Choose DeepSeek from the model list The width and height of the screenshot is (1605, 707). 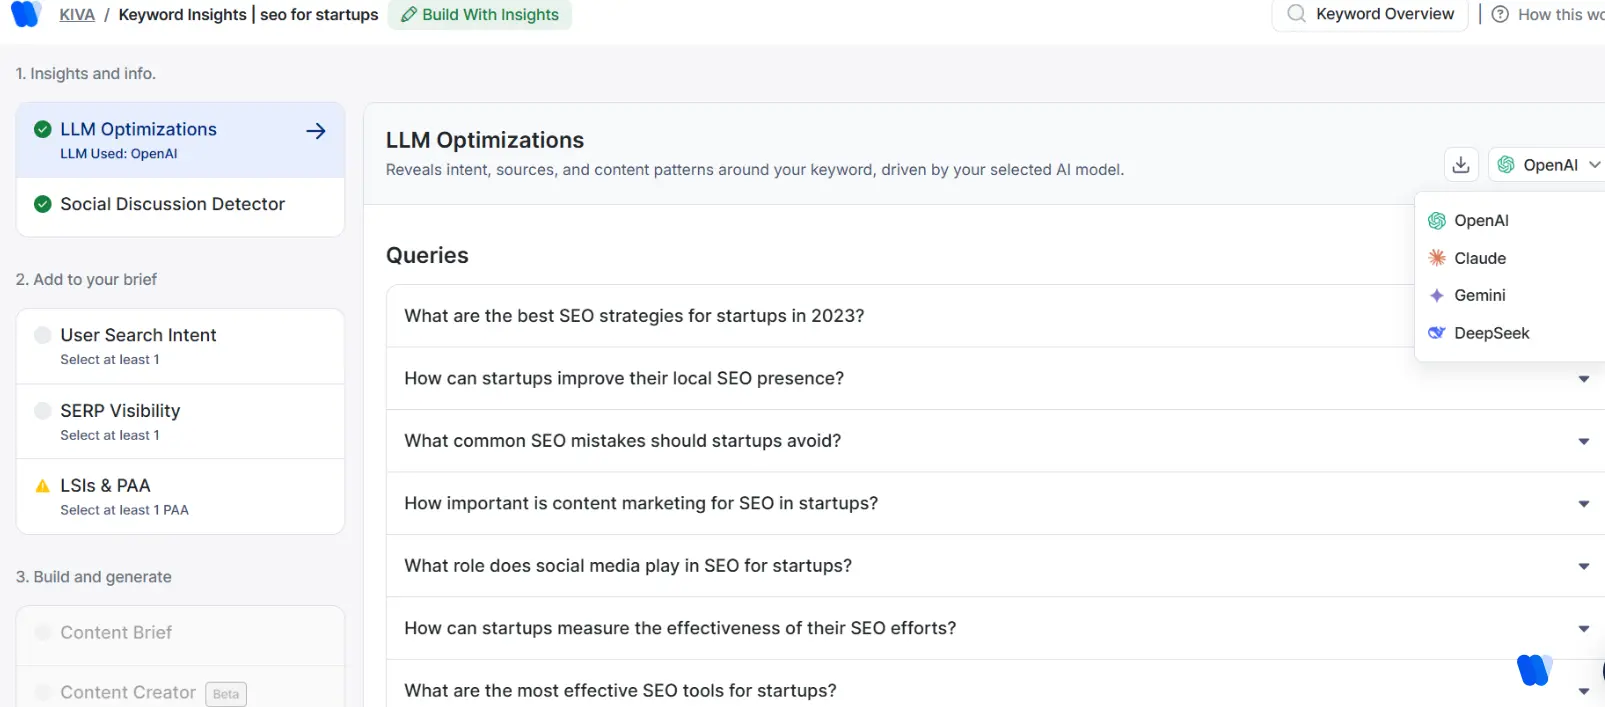click(1510, 333)
